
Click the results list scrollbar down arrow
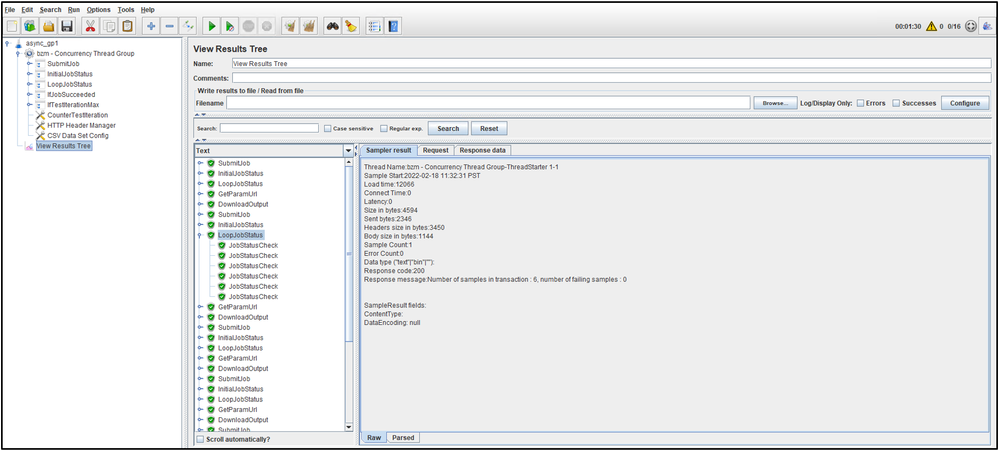point(348,427)
